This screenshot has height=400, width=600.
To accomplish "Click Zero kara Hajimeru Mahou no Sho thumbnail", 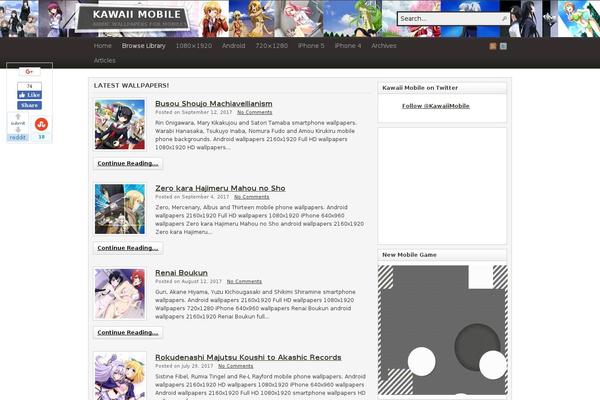I will pyautogui.click(x=120, y=209).
